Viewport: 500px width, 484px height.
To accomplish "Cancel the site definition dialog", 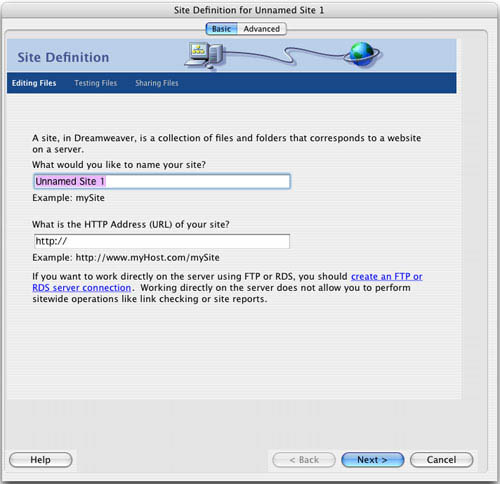I will point(441,460).
